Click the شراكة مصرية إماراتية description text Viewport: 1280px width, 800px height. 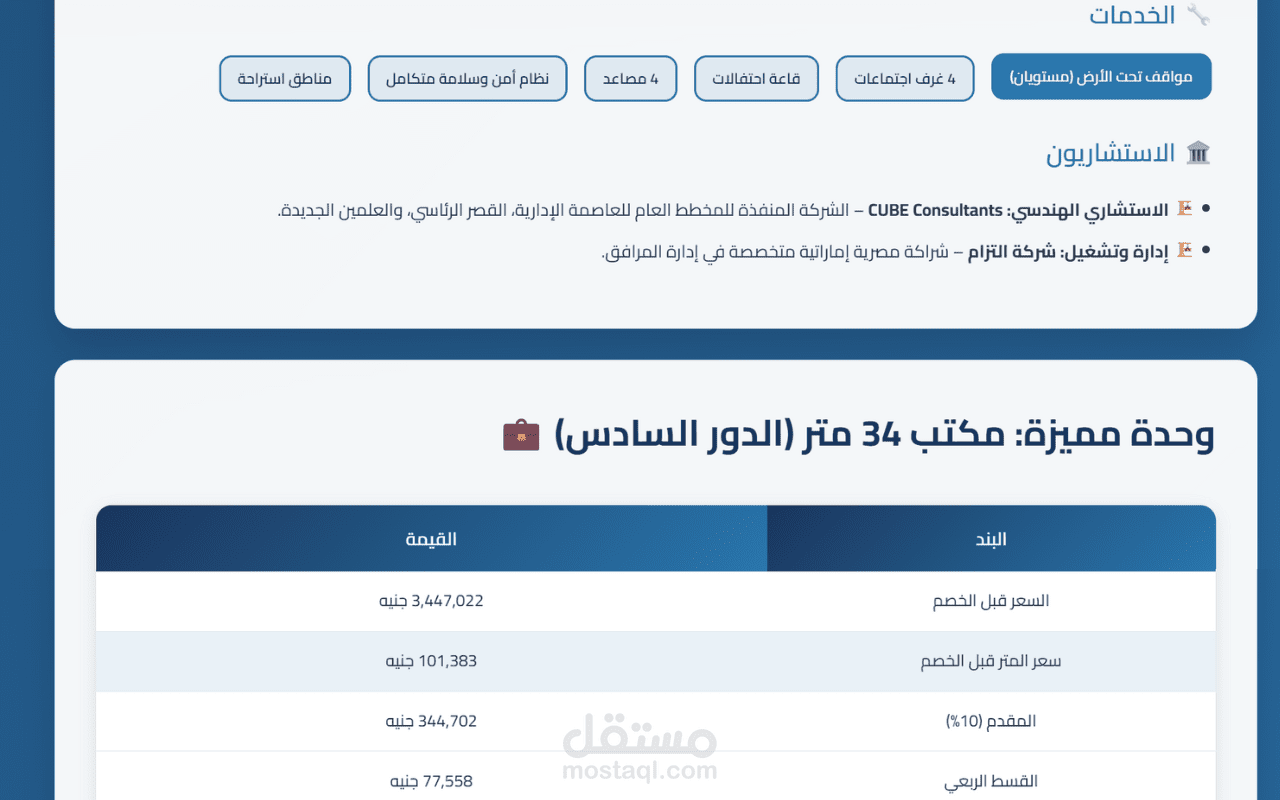click(x=775, y=251)
